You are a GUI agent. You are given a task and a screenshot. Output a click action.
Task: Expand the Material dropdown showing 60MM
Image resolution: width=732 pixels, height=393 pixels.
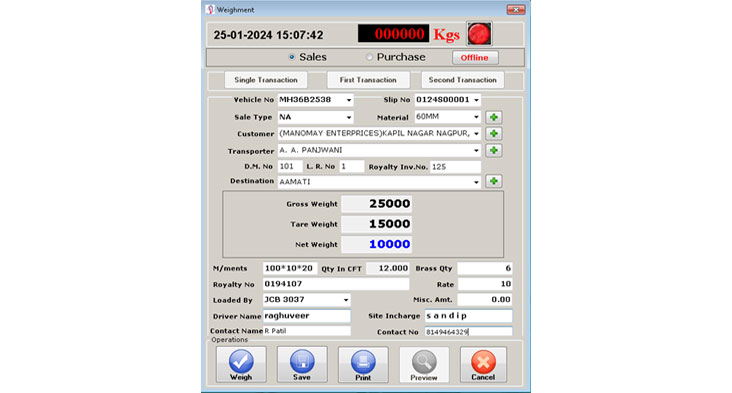(476, 117)
